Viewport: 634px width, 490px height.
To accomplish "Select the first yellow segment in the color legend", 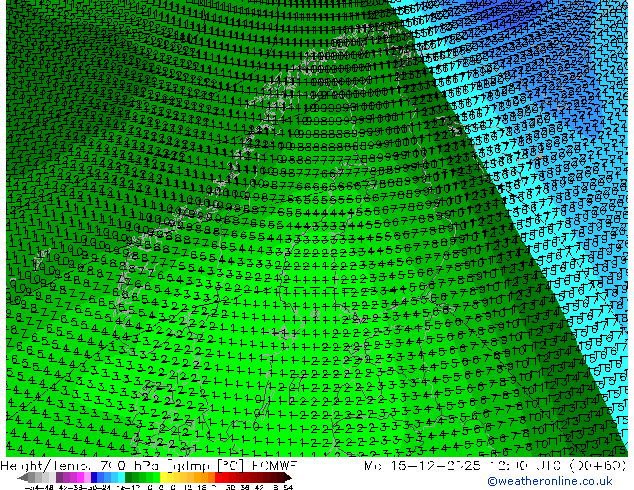I will [x=163, y=477].
